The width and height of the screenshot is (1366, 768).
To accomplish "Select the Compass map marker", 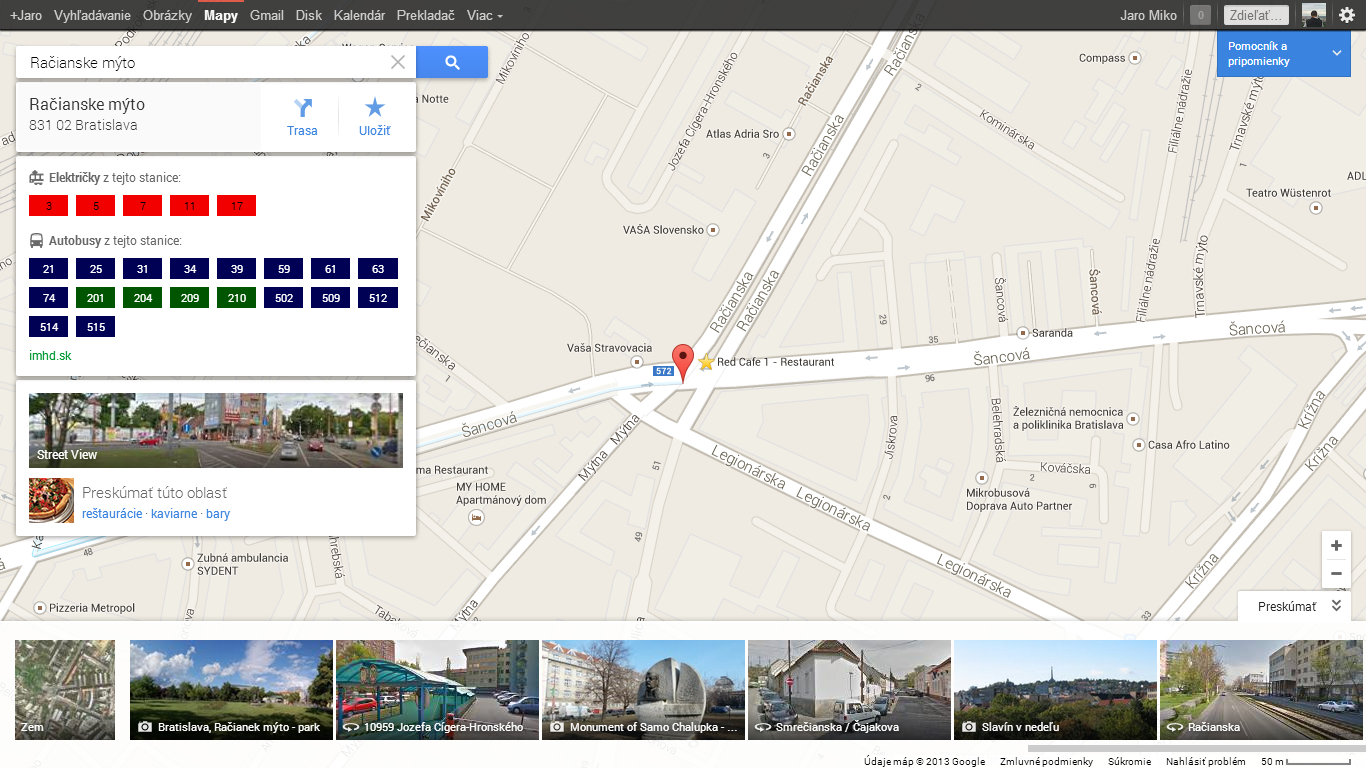I will point(1136,58).
